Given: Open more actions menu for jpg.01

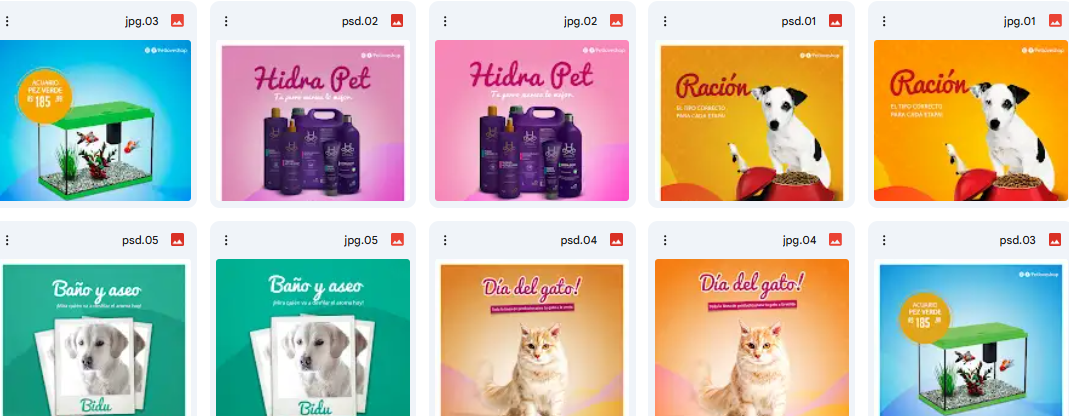Looking at the screenshot, I should [x=884, y=21].
